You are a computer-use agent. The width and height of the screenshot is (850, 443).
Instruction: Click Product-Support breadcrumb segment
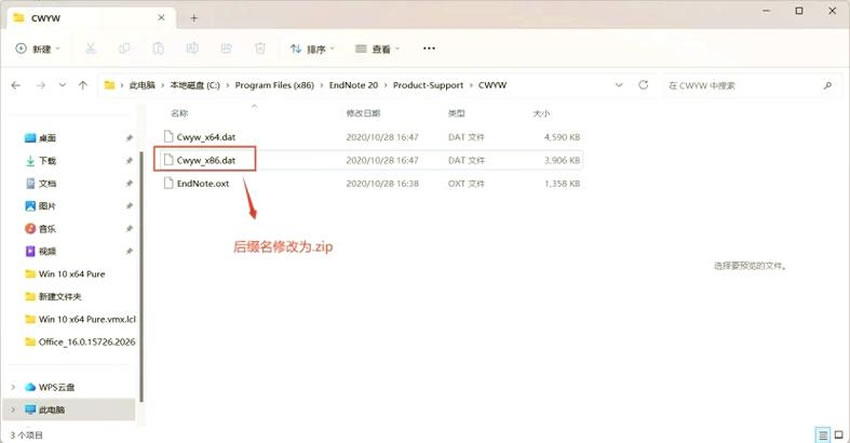(428, 85)
